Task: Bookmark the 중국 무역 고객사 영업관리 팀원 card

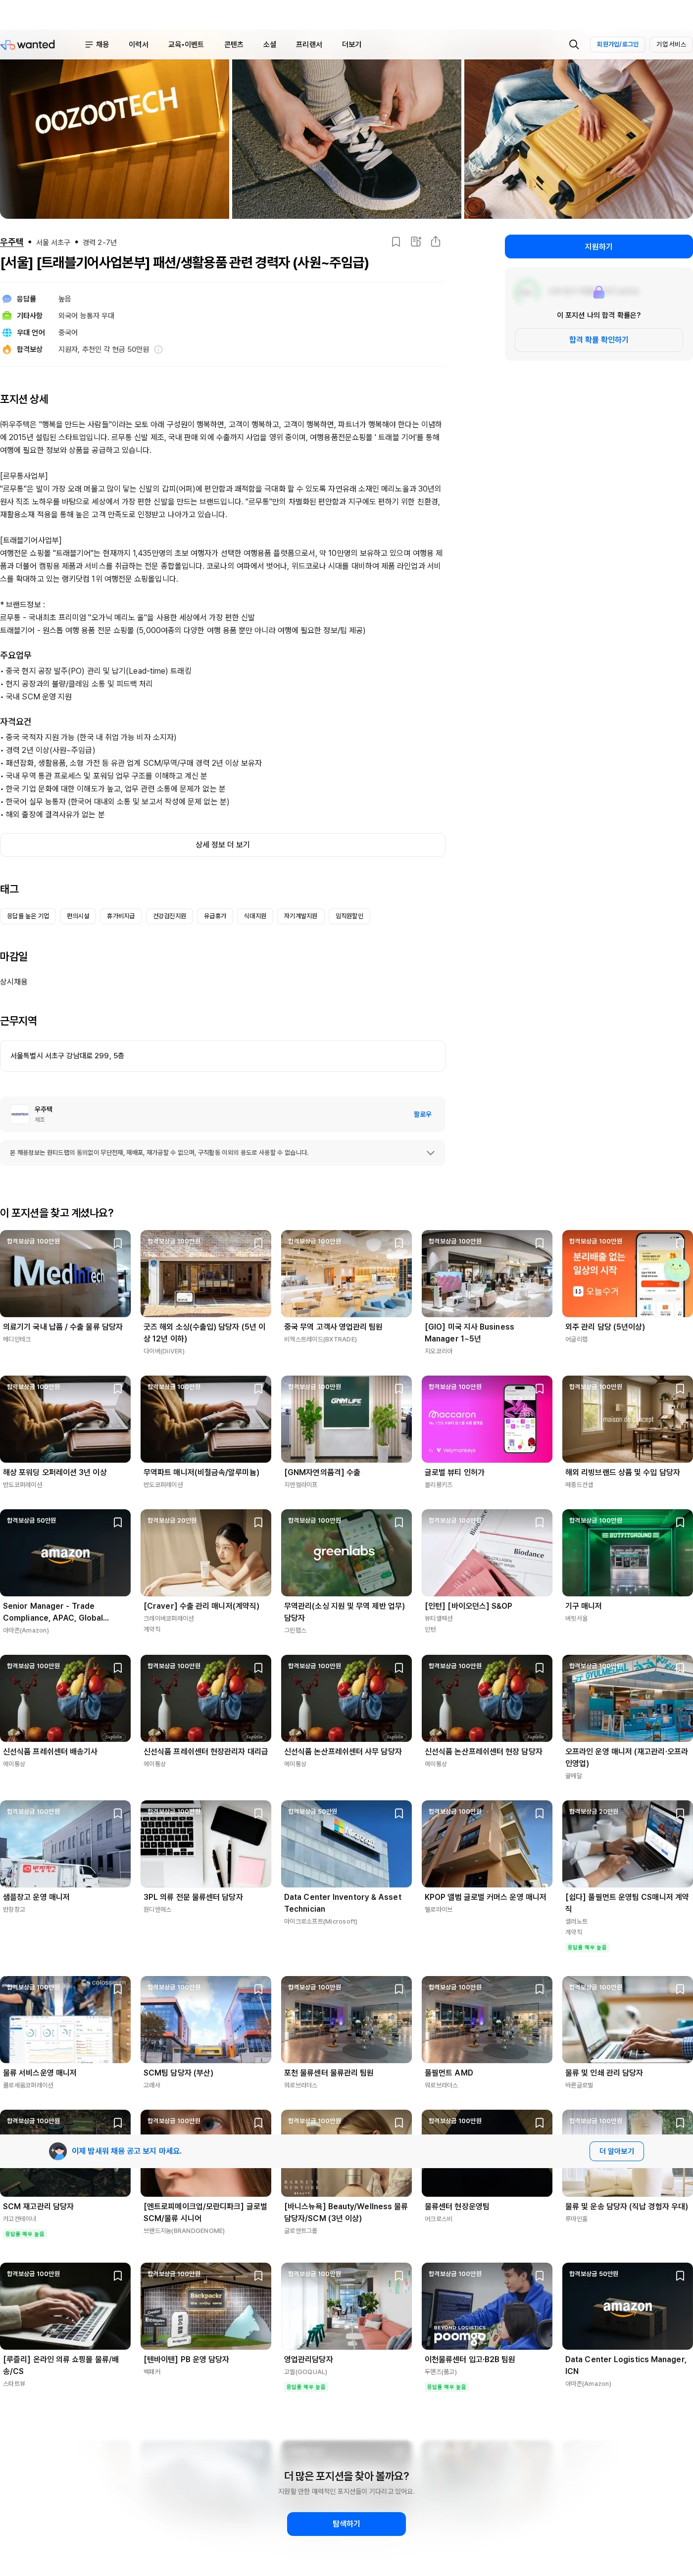Action: [399, 1243]
